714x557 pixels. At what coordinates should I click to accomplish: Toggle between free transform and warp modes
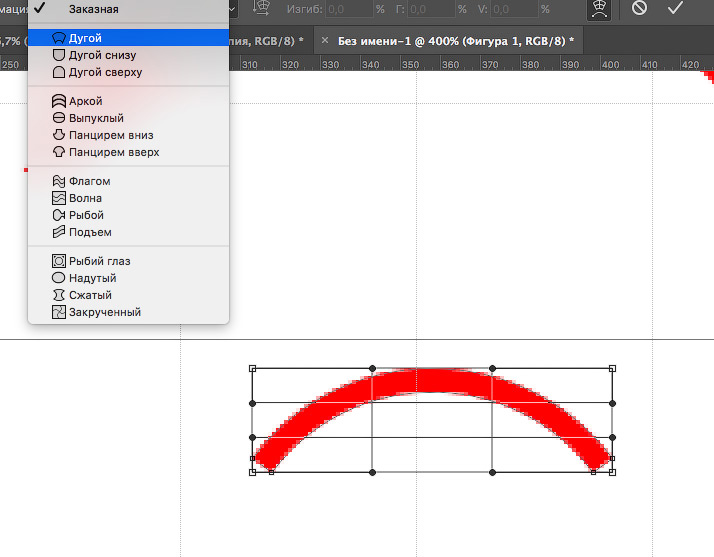coord(599,9)
